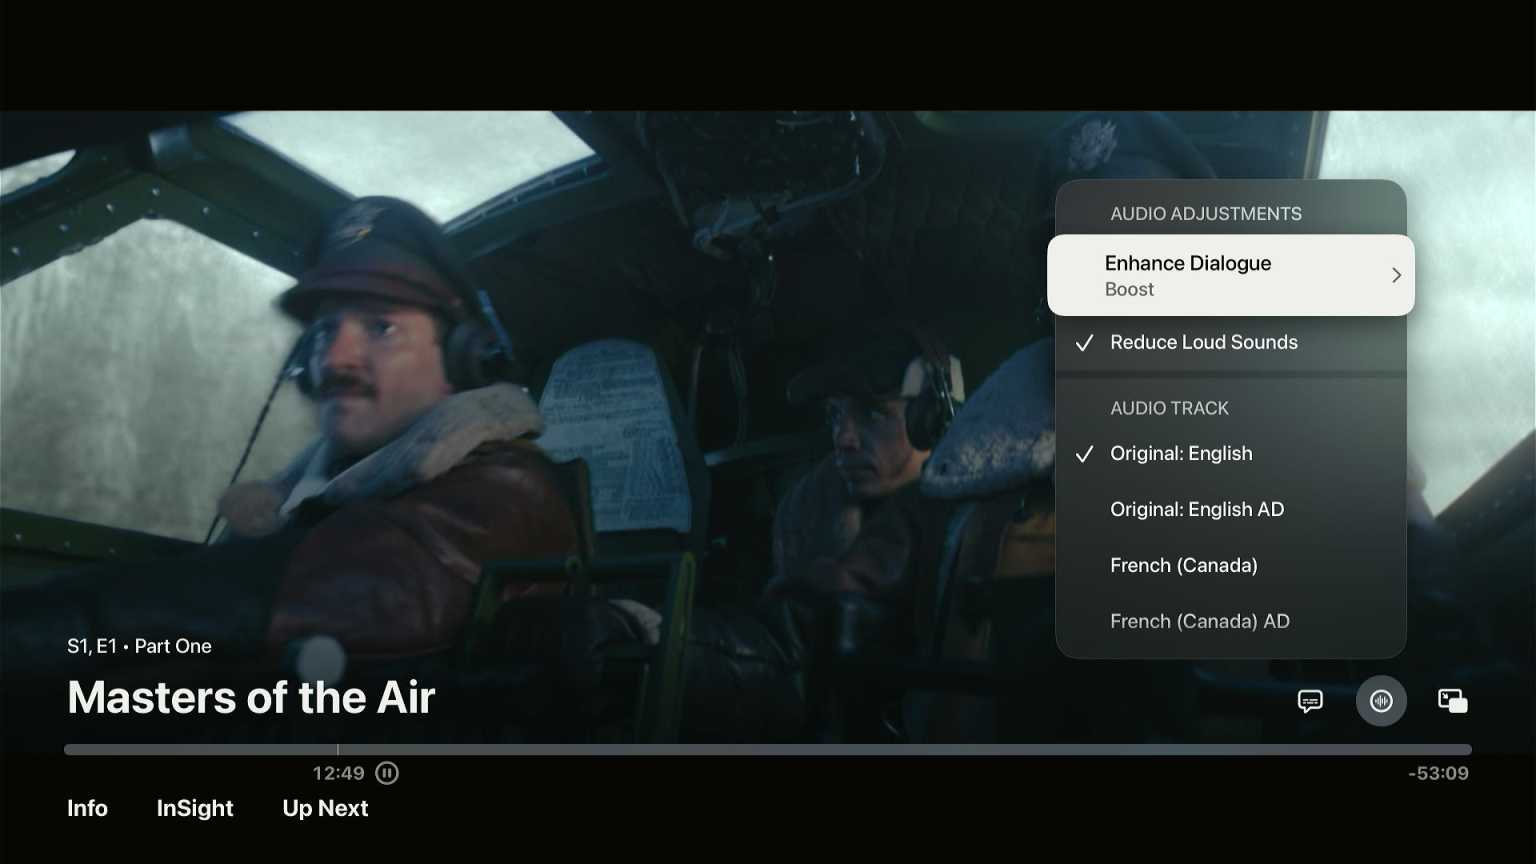Enter picture-in-picture mode

[x=1452, y=701]
